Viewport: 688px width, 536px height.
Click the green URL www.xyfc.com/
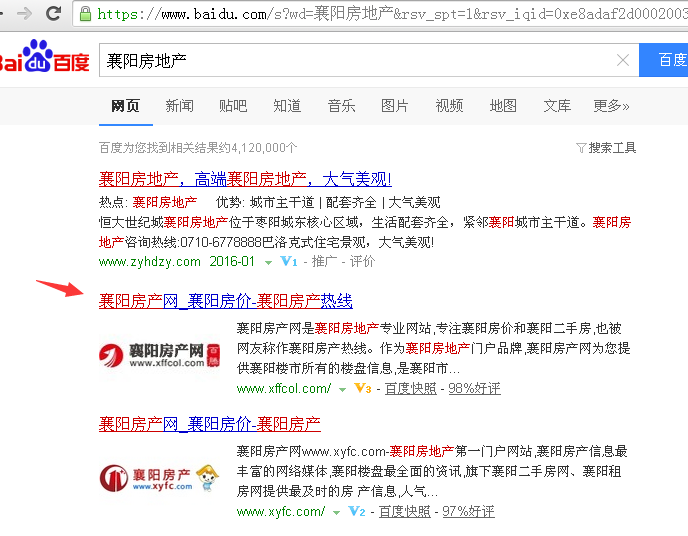pyautogui.click(x=281, y=511)
